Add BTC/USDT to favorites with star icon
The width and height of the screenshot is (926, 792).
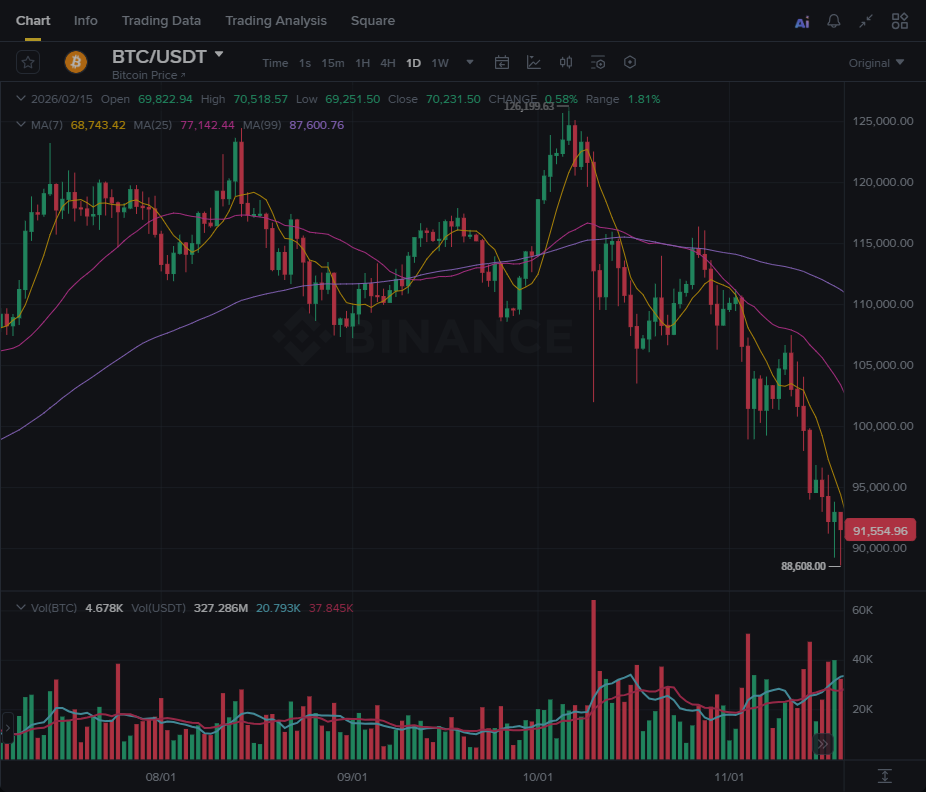28,62
